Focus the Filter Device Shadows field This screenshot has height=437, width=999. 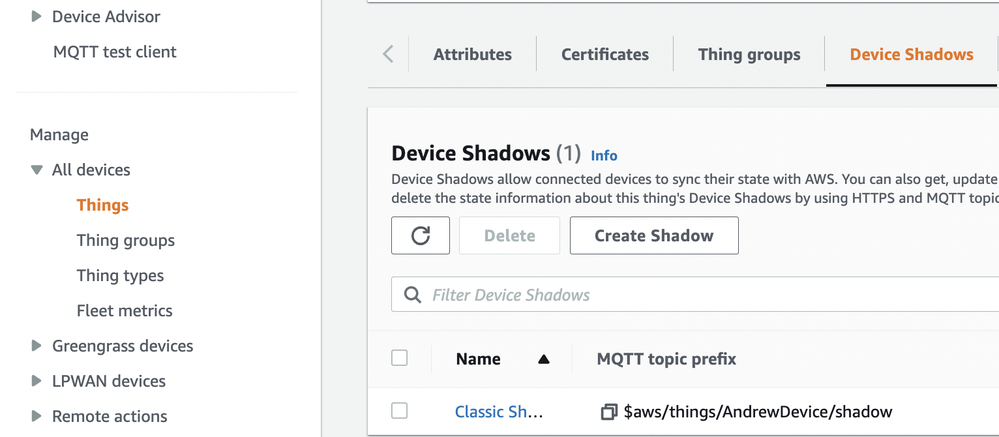coord(695,294)
